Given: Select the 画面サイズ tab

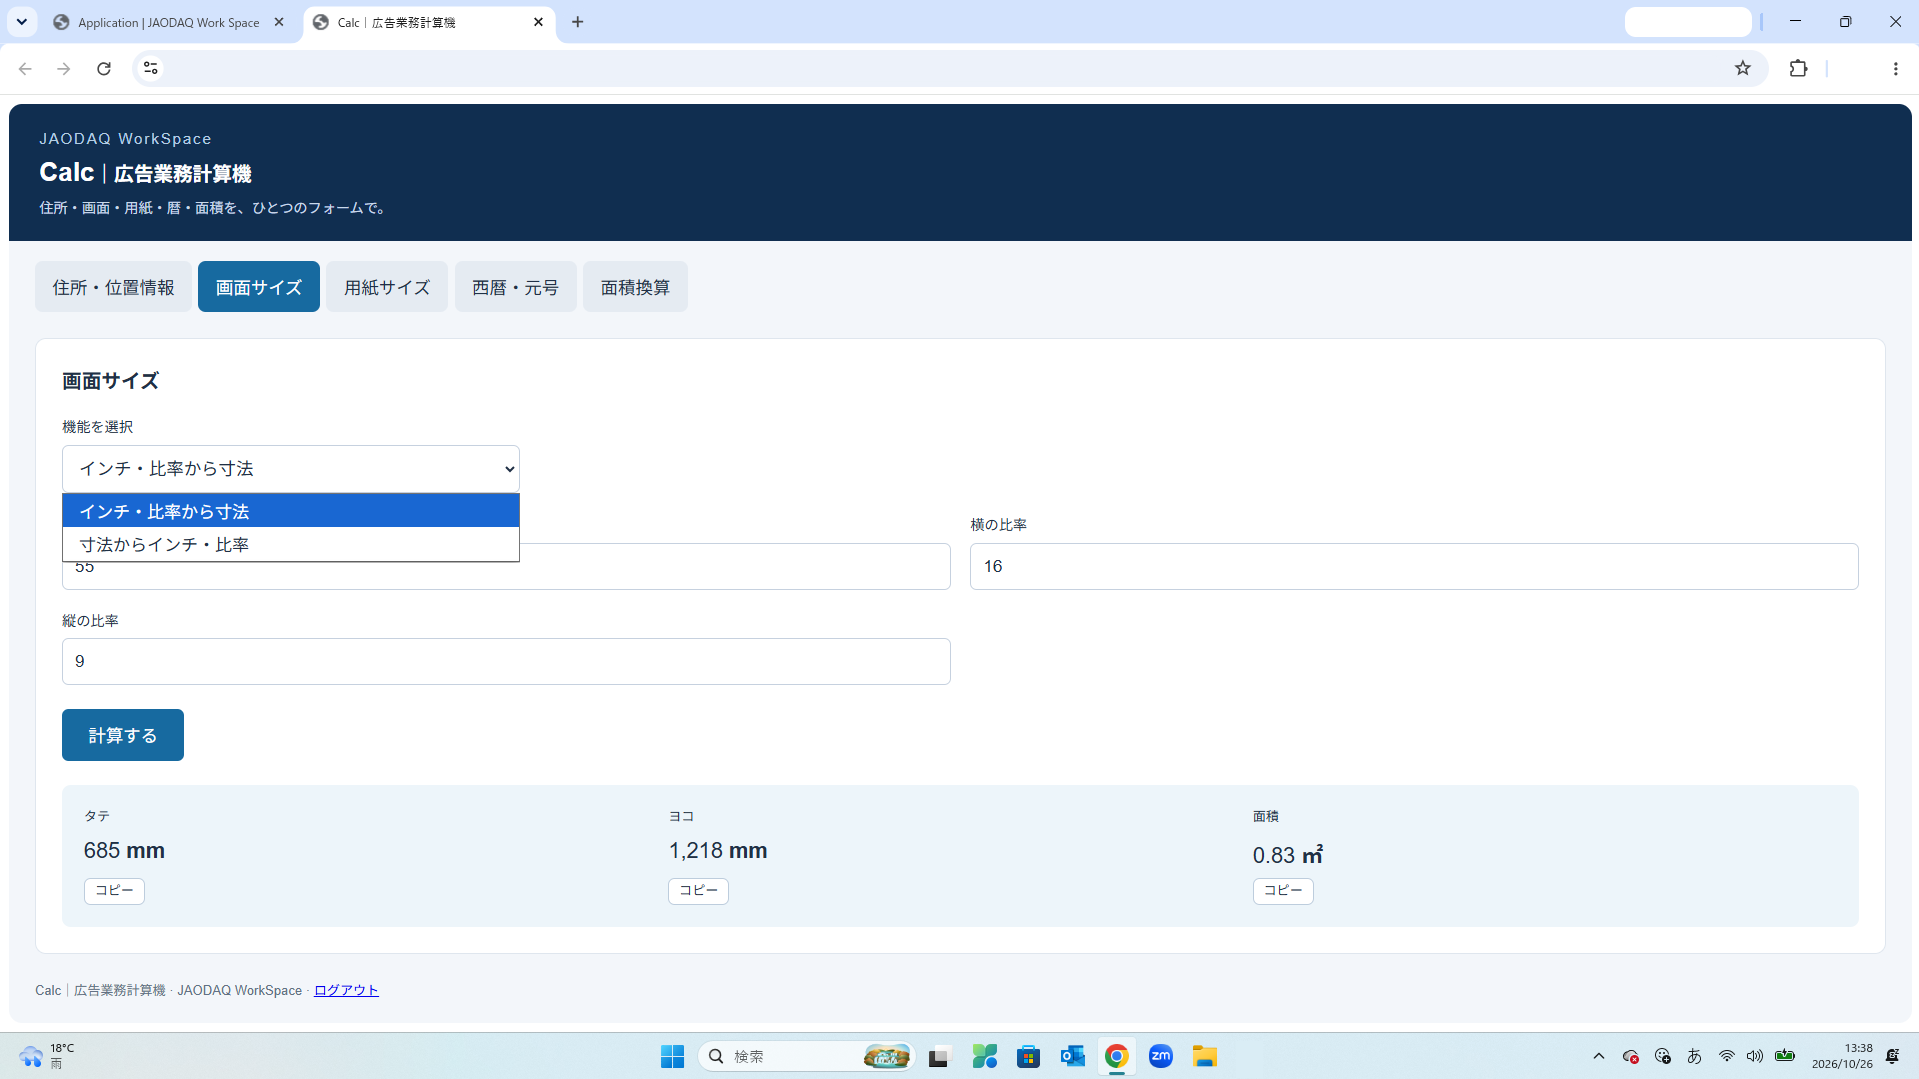Looking at the screenshot, I should click(259, 287).
